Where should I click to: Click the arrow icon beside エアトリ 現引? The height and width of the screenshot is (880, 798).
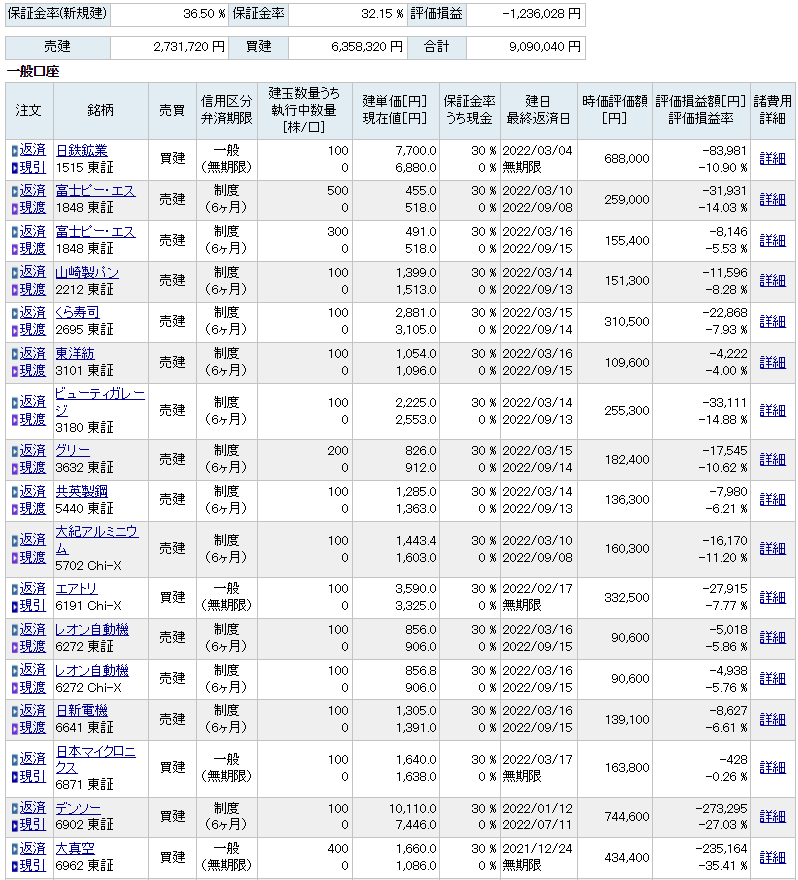14,606
